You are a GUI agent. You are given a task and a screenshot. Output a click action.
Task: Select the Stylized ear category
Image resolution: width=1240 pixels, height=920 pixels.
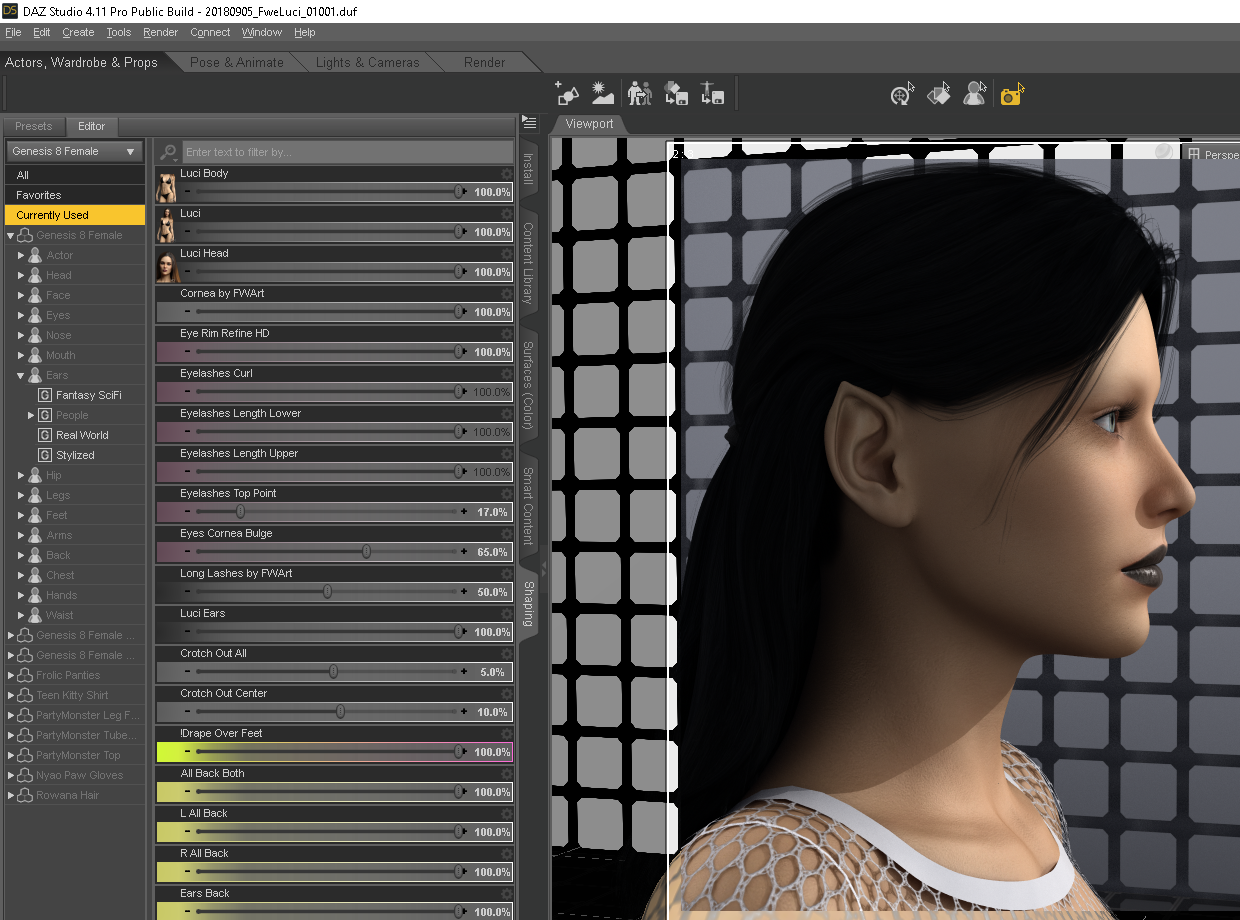click(75, 455)
